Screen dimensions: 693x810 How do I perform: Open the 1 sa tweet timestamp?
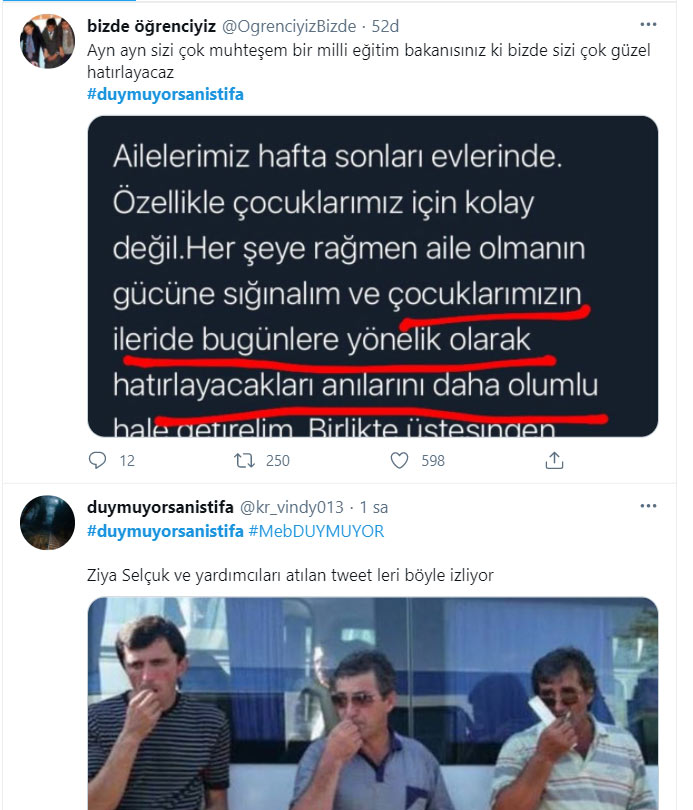[373, 507]
